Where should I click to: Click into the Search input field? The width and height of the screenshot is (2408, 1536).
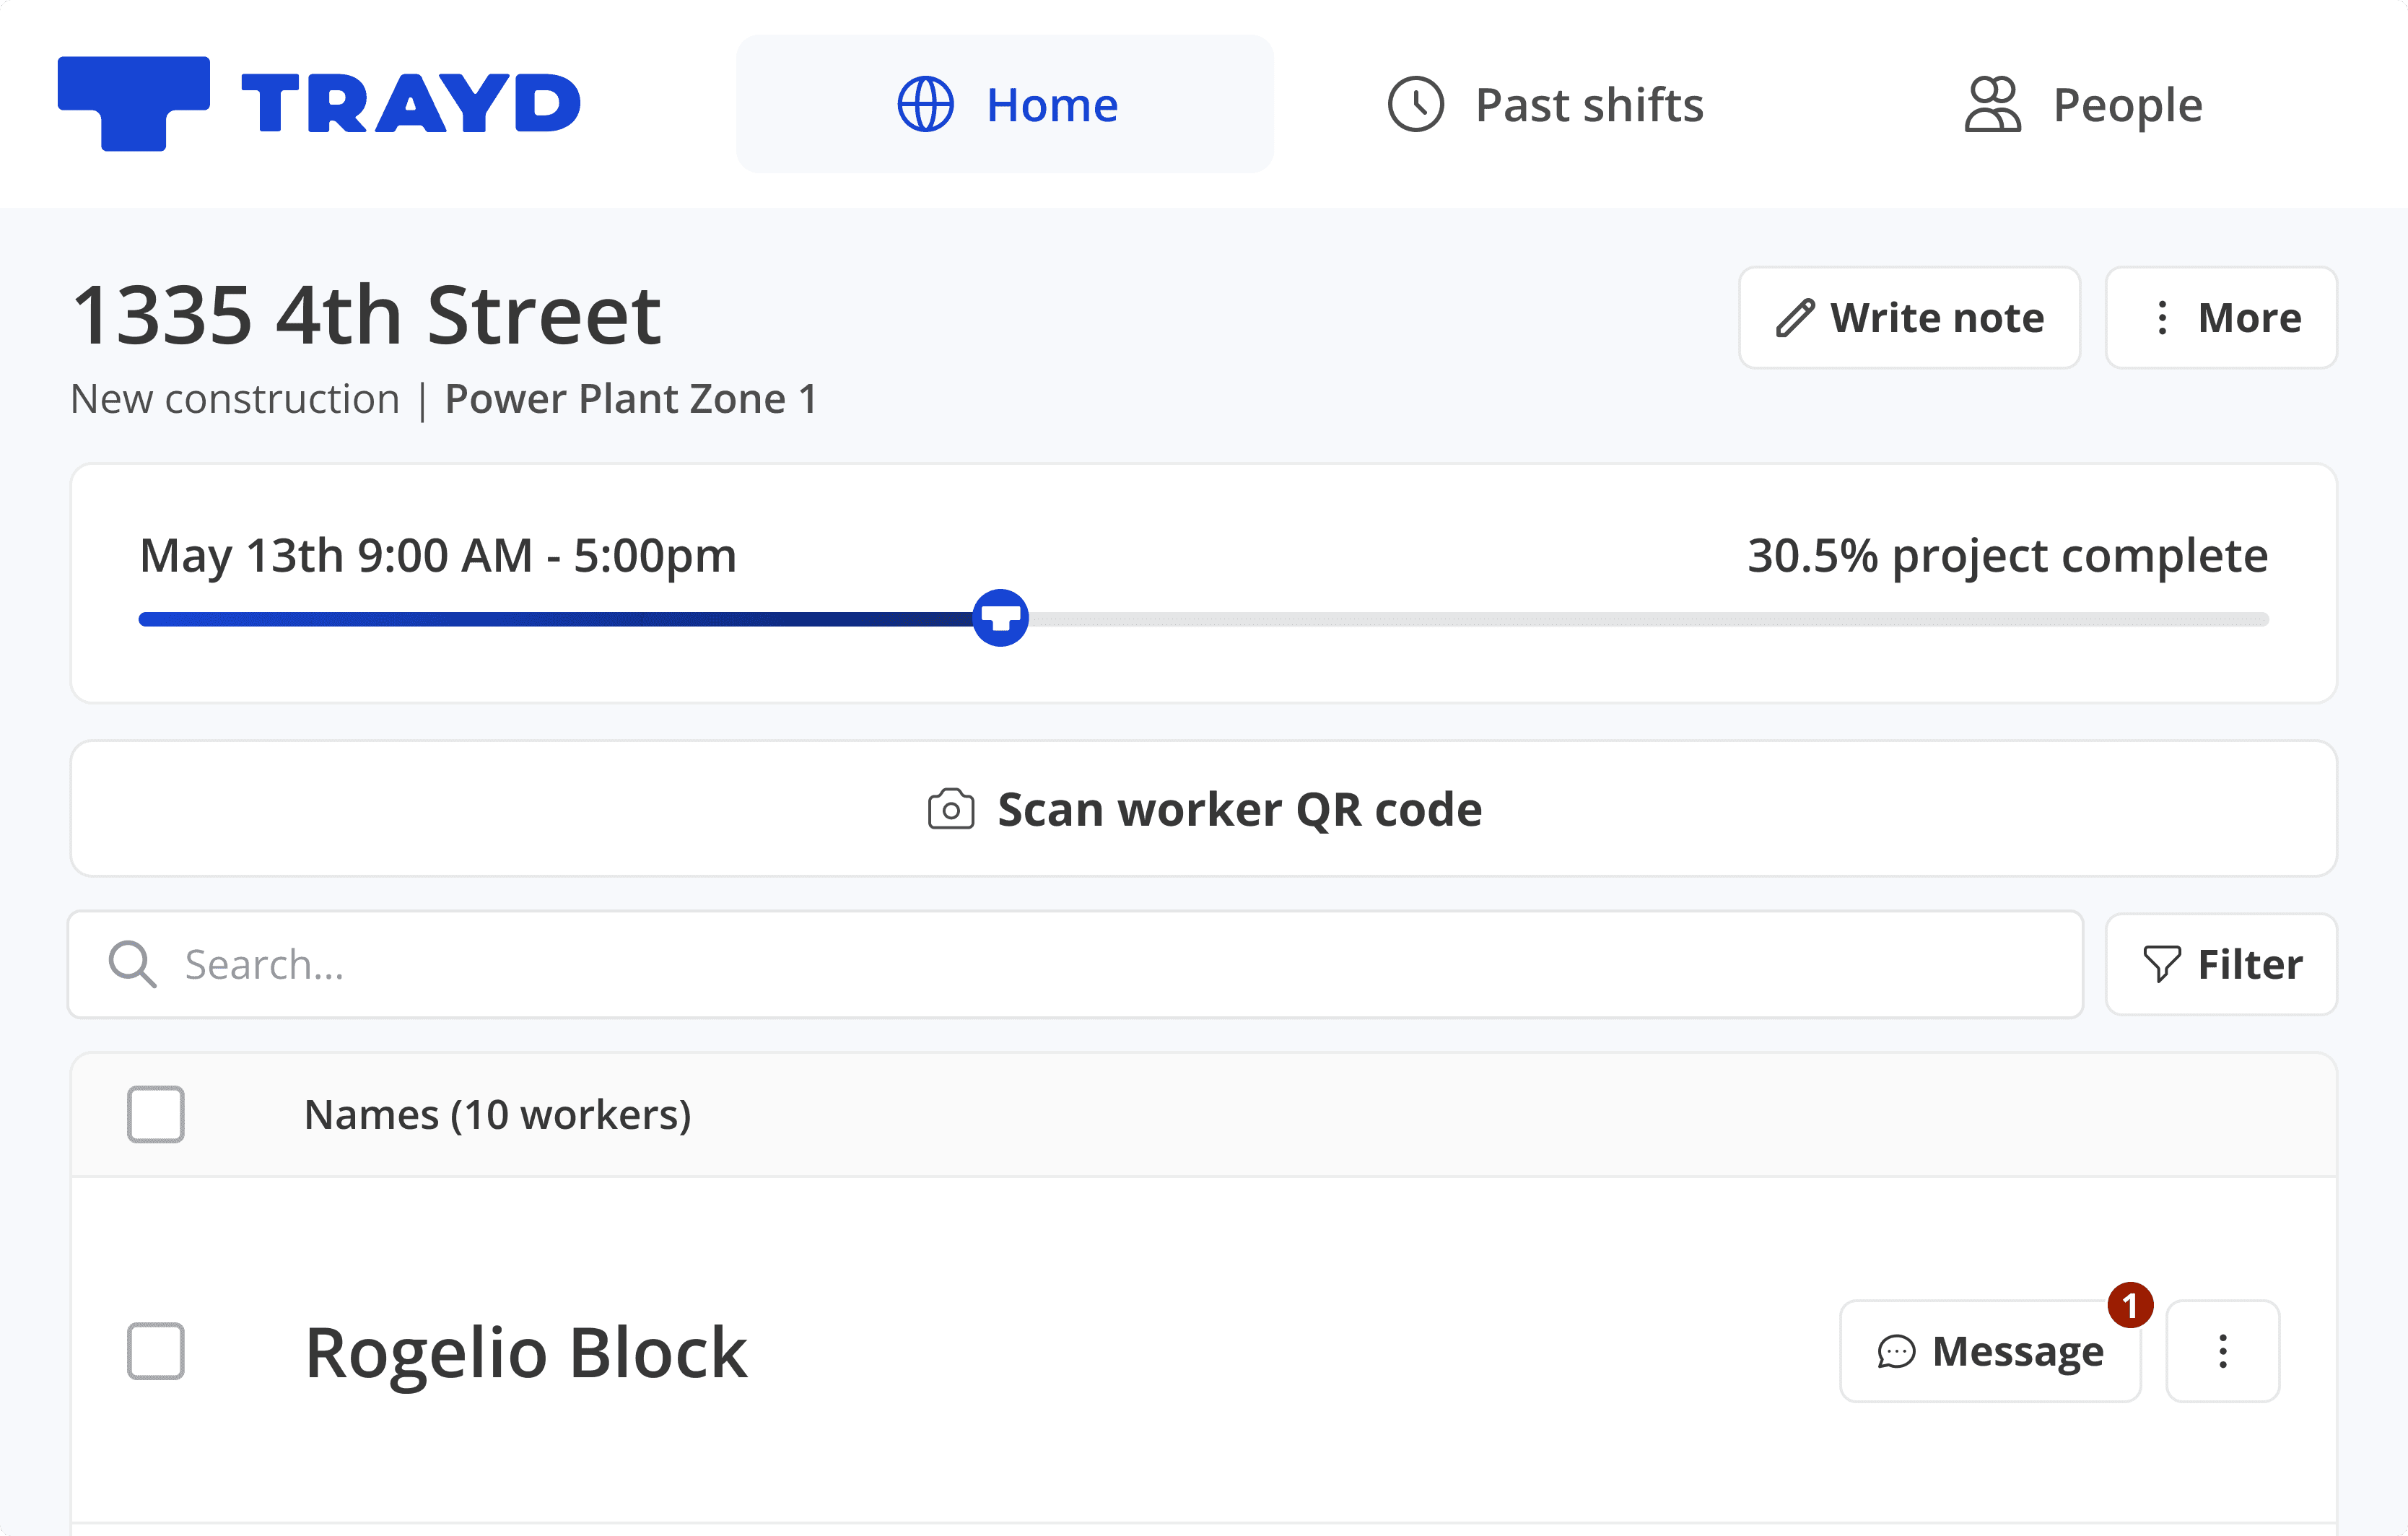pyautogui.click(x=1100, y=965)
